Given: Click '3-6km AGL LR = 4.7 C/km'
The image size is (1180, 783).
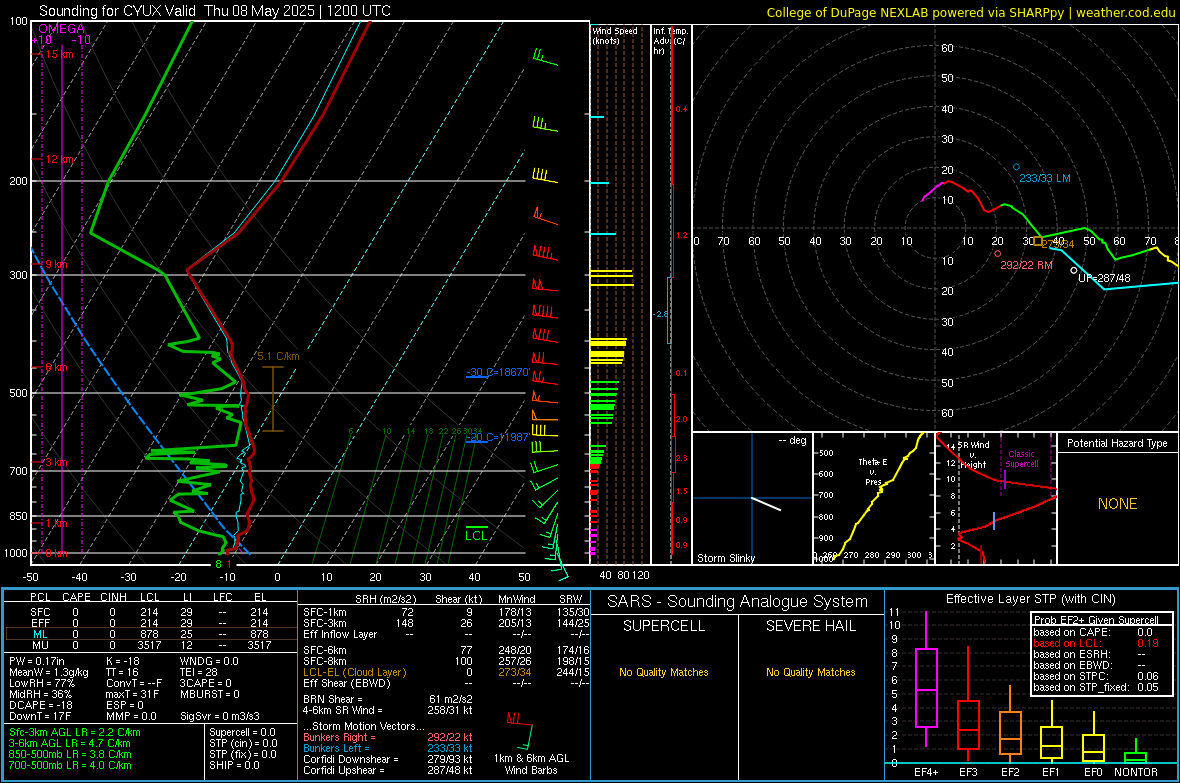Looking at the screenshot, I should click(x=70, y=743).
